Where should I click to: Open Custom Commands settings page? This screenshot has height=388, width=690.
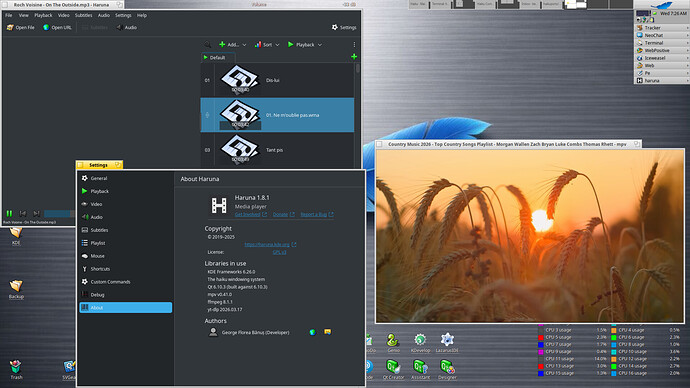coord(125,282)
